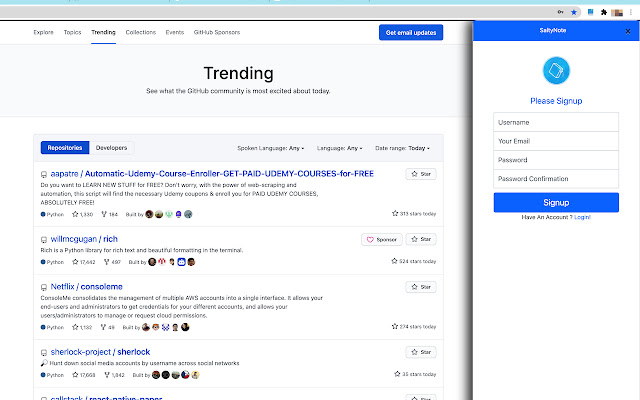This screenshot has width=640, height=400.
Task: Focus the Username input field
Action: click(x=555, y=122)
